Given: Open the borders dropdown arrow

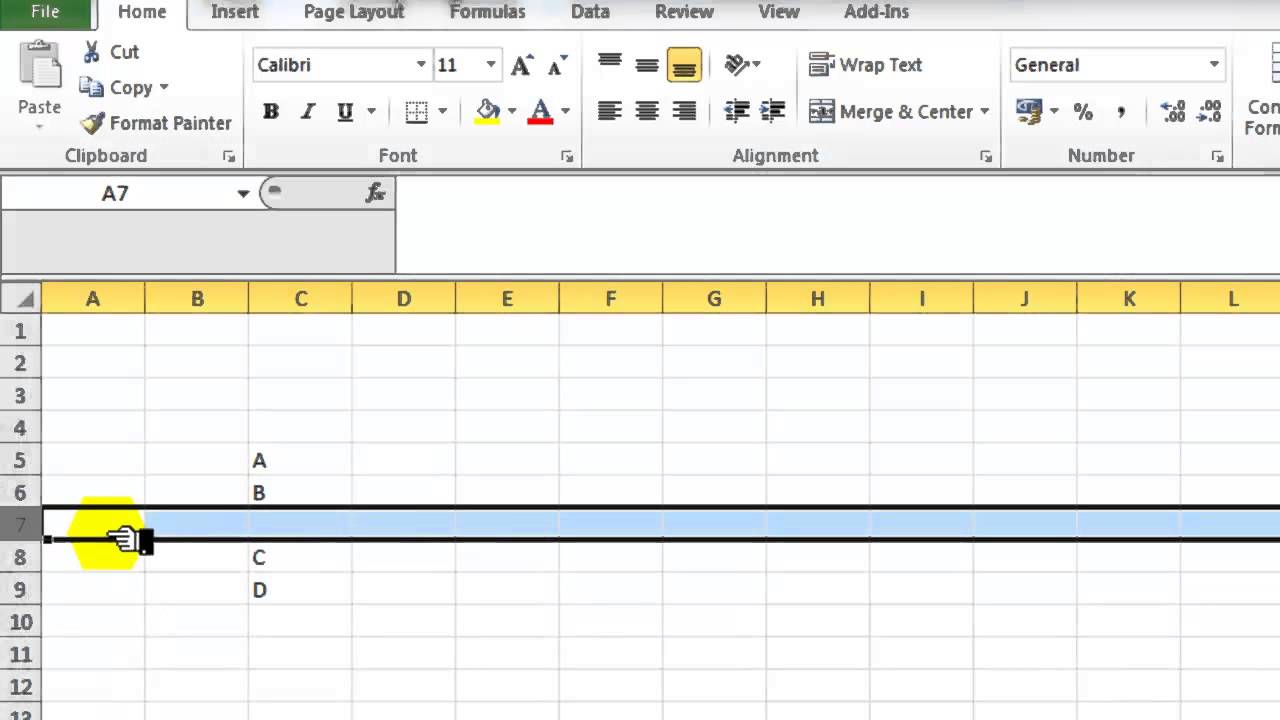Looking at the screenshot, I should [x=443, y=112].
